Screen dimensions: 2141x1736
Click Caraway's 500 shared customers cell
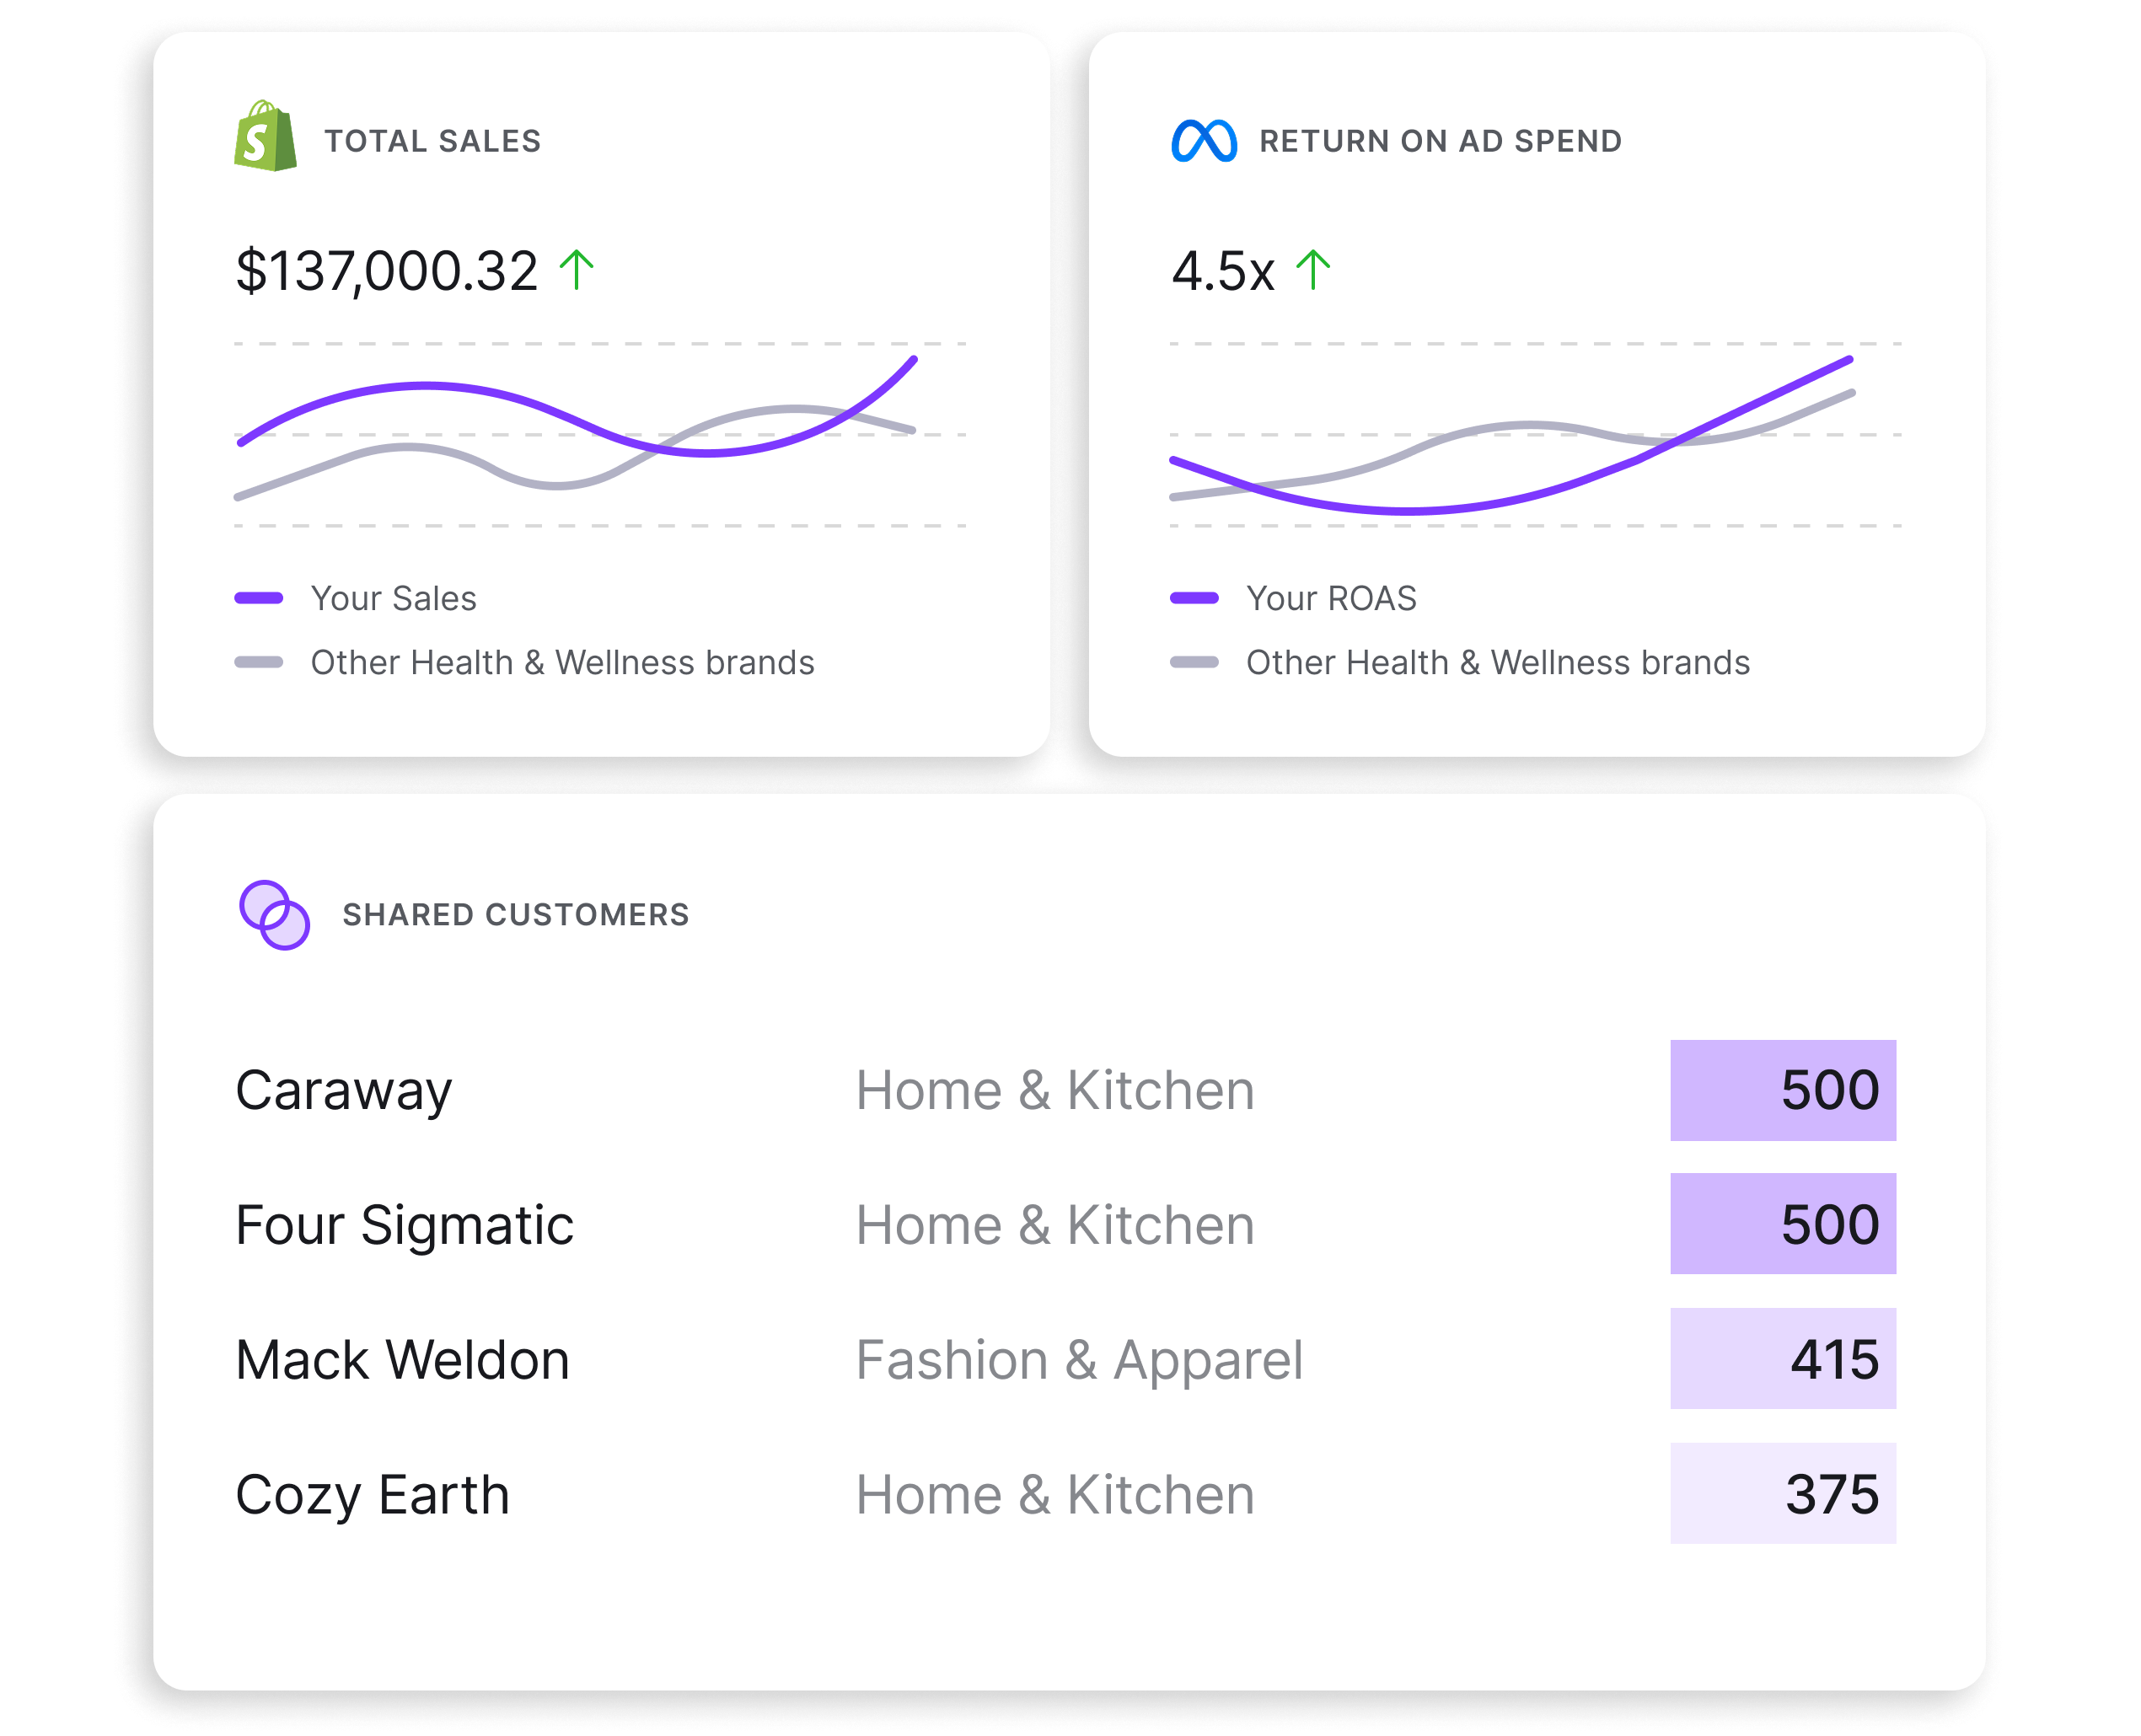tap(1782, 1090)
